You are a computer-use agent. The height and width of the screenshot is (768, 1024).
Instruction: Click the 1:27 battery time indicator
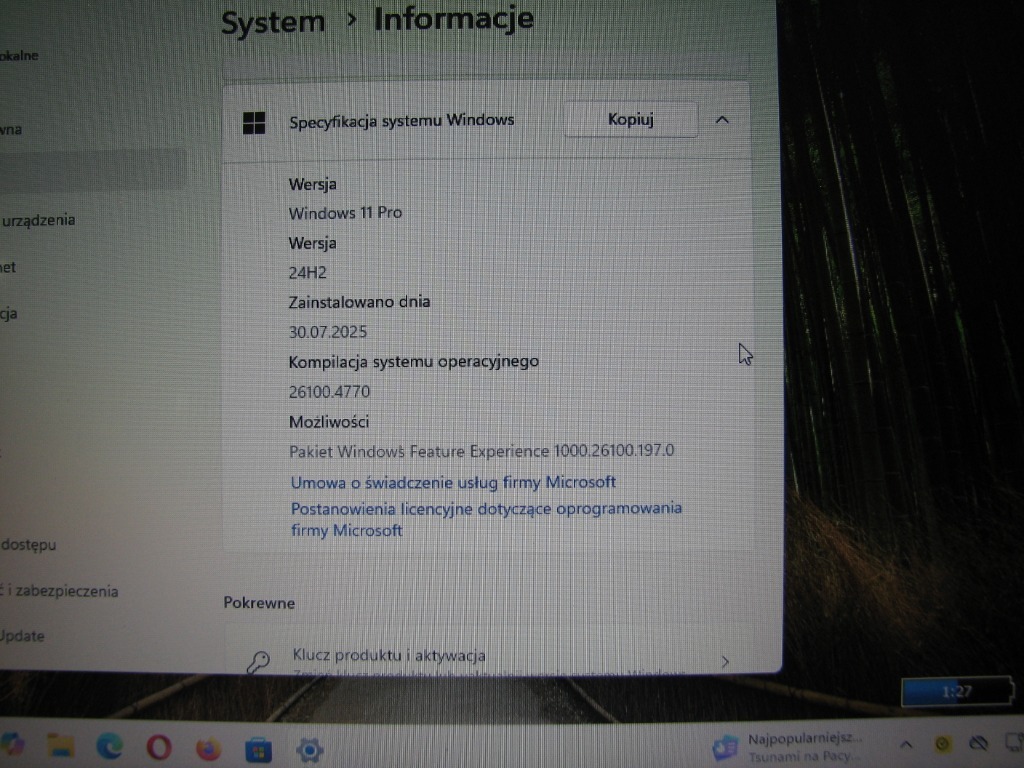(957, 692)
